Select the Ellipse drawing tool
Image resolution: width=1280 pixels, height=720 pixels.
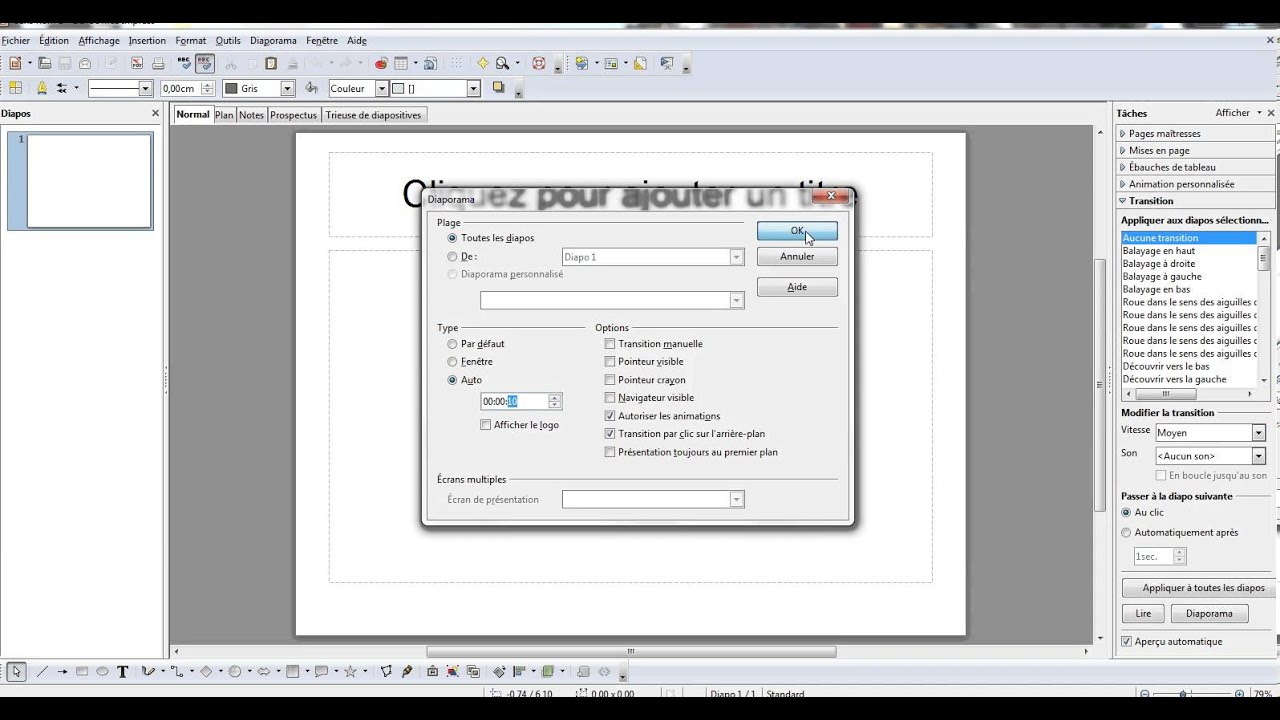pos(102,672)
